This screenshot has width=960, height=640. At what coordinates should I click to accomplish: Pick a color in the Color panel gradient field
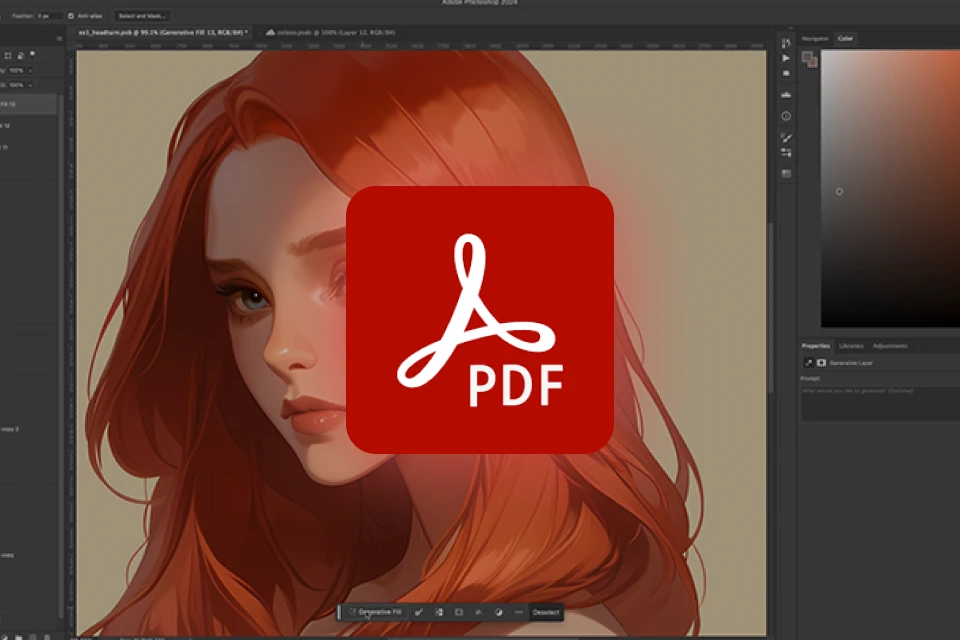(890, 189)
